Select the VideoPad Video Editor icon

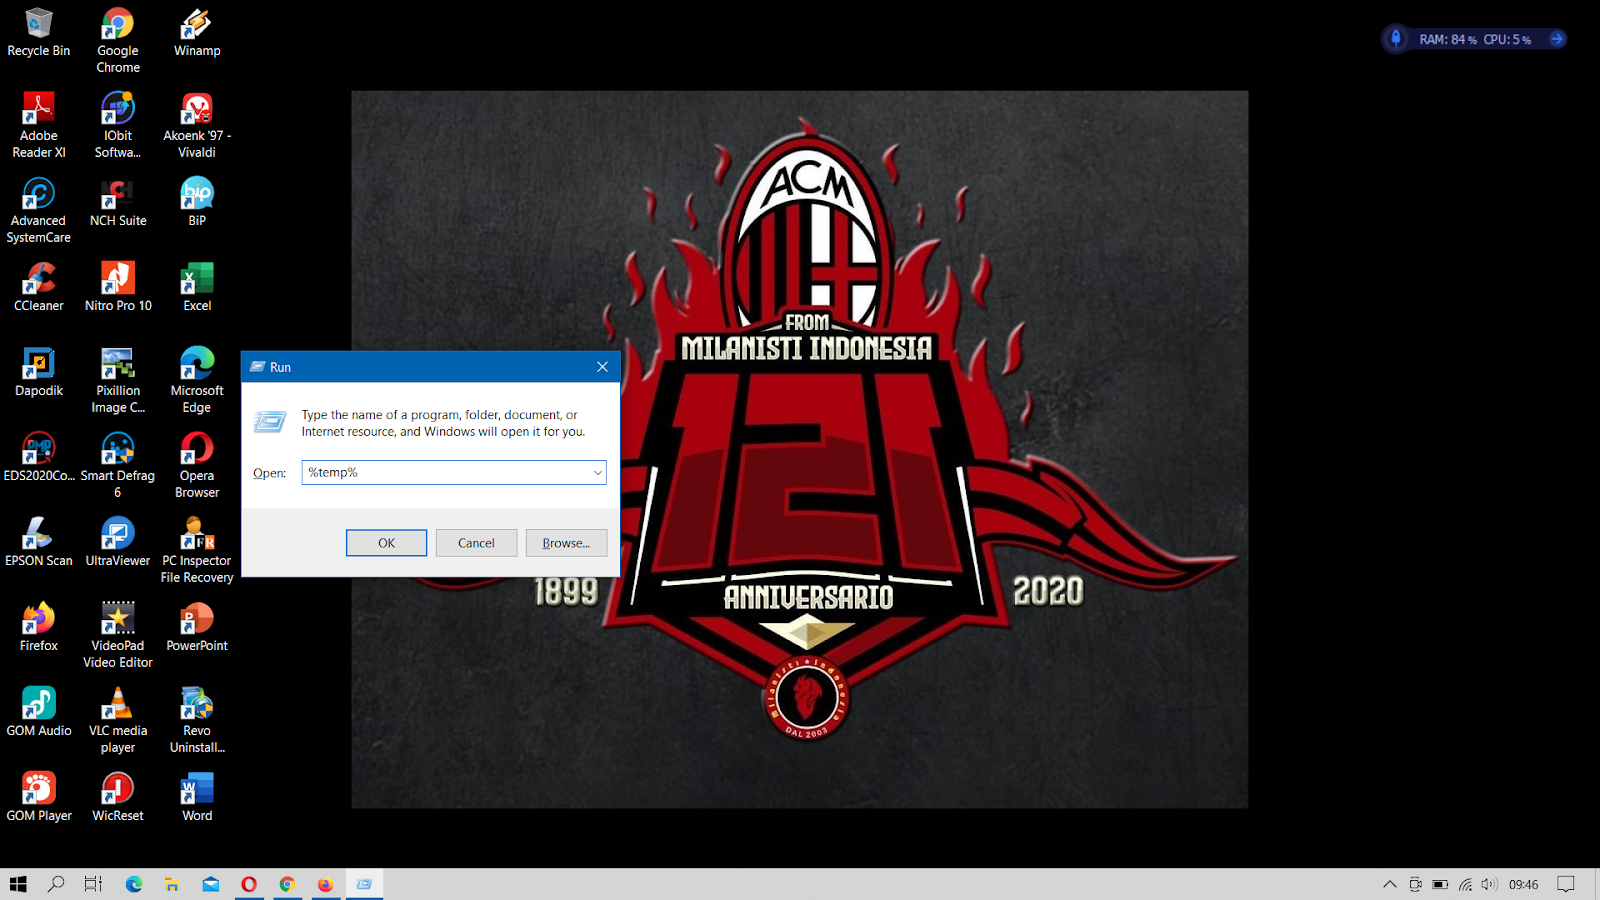(x=118, y=635)
